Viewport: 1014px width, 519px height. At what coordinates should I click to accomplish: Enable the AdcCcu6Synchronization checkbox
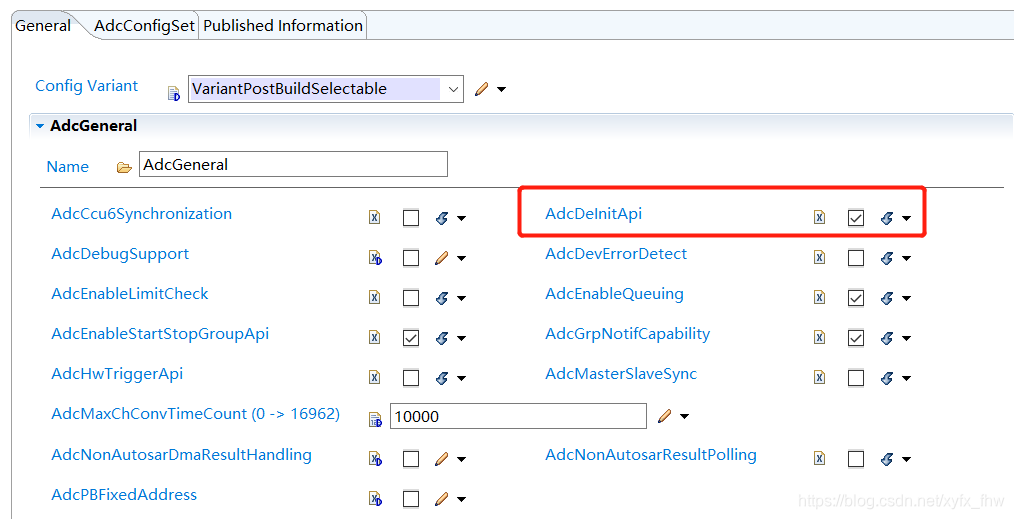411,218
